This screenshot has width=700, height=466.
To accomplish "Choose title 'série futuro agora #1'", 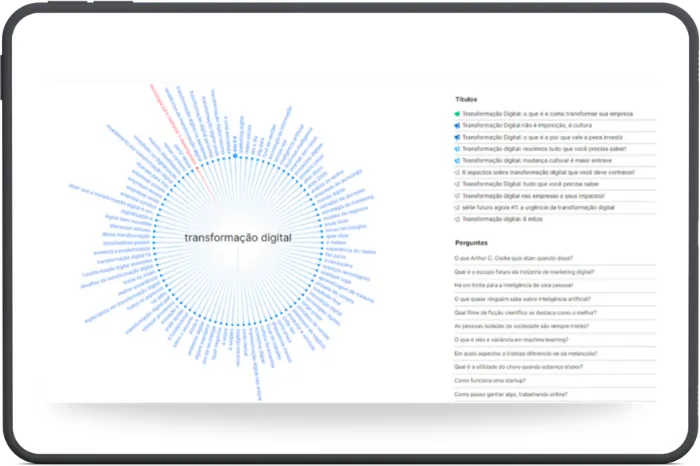I will click(538, 208).
